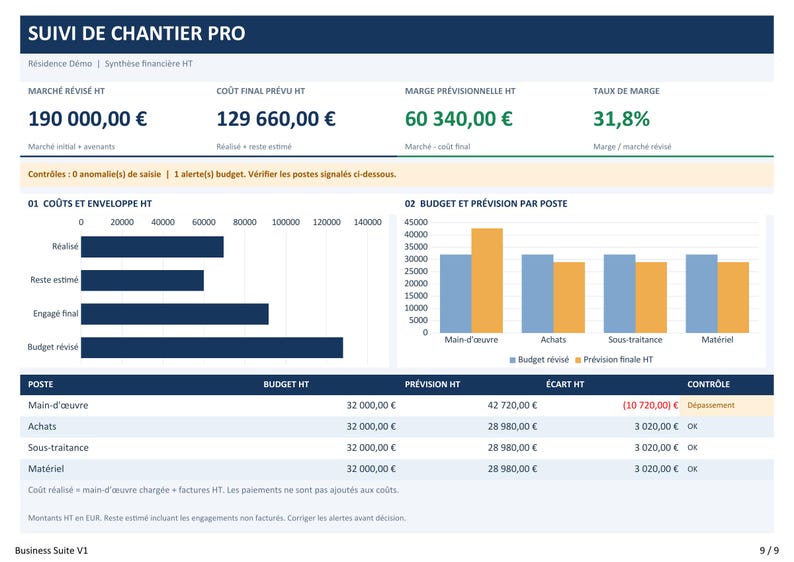Click blue 'Budget révisé' legend swatch
794x562 pixels.
512,360
